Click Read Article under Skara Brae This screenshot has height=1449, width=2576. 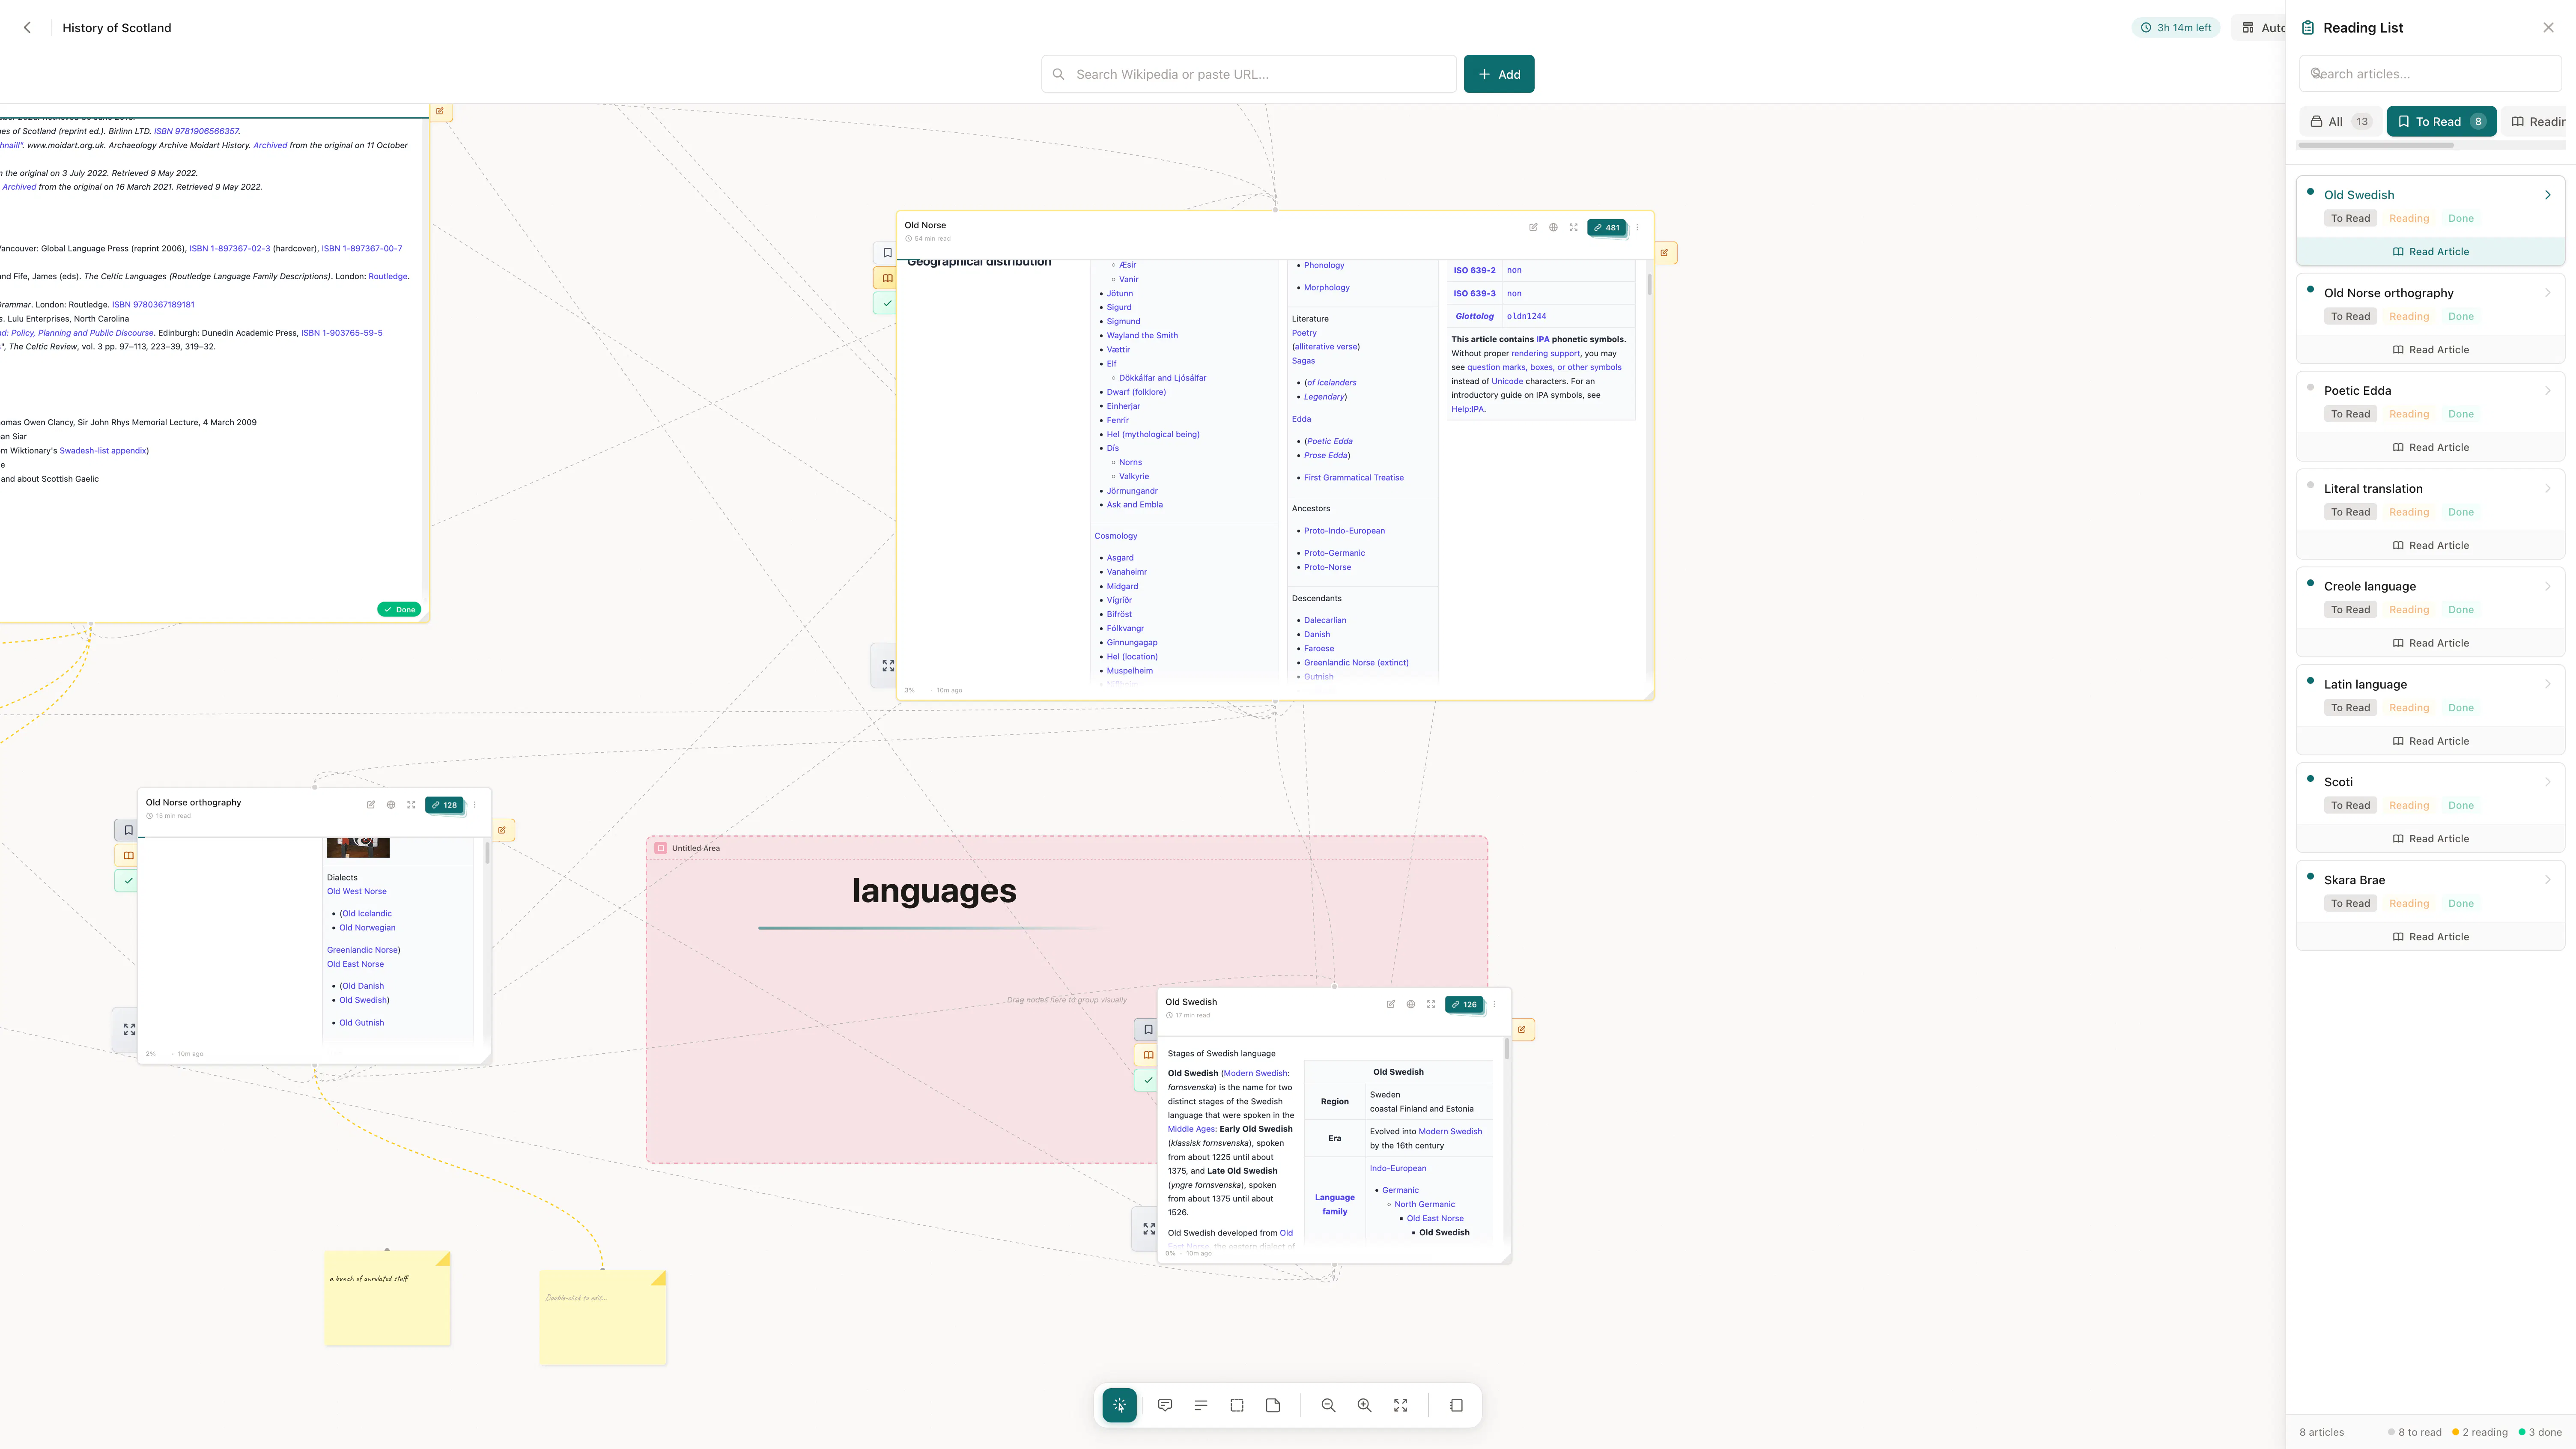click(x=2430, y=937)
